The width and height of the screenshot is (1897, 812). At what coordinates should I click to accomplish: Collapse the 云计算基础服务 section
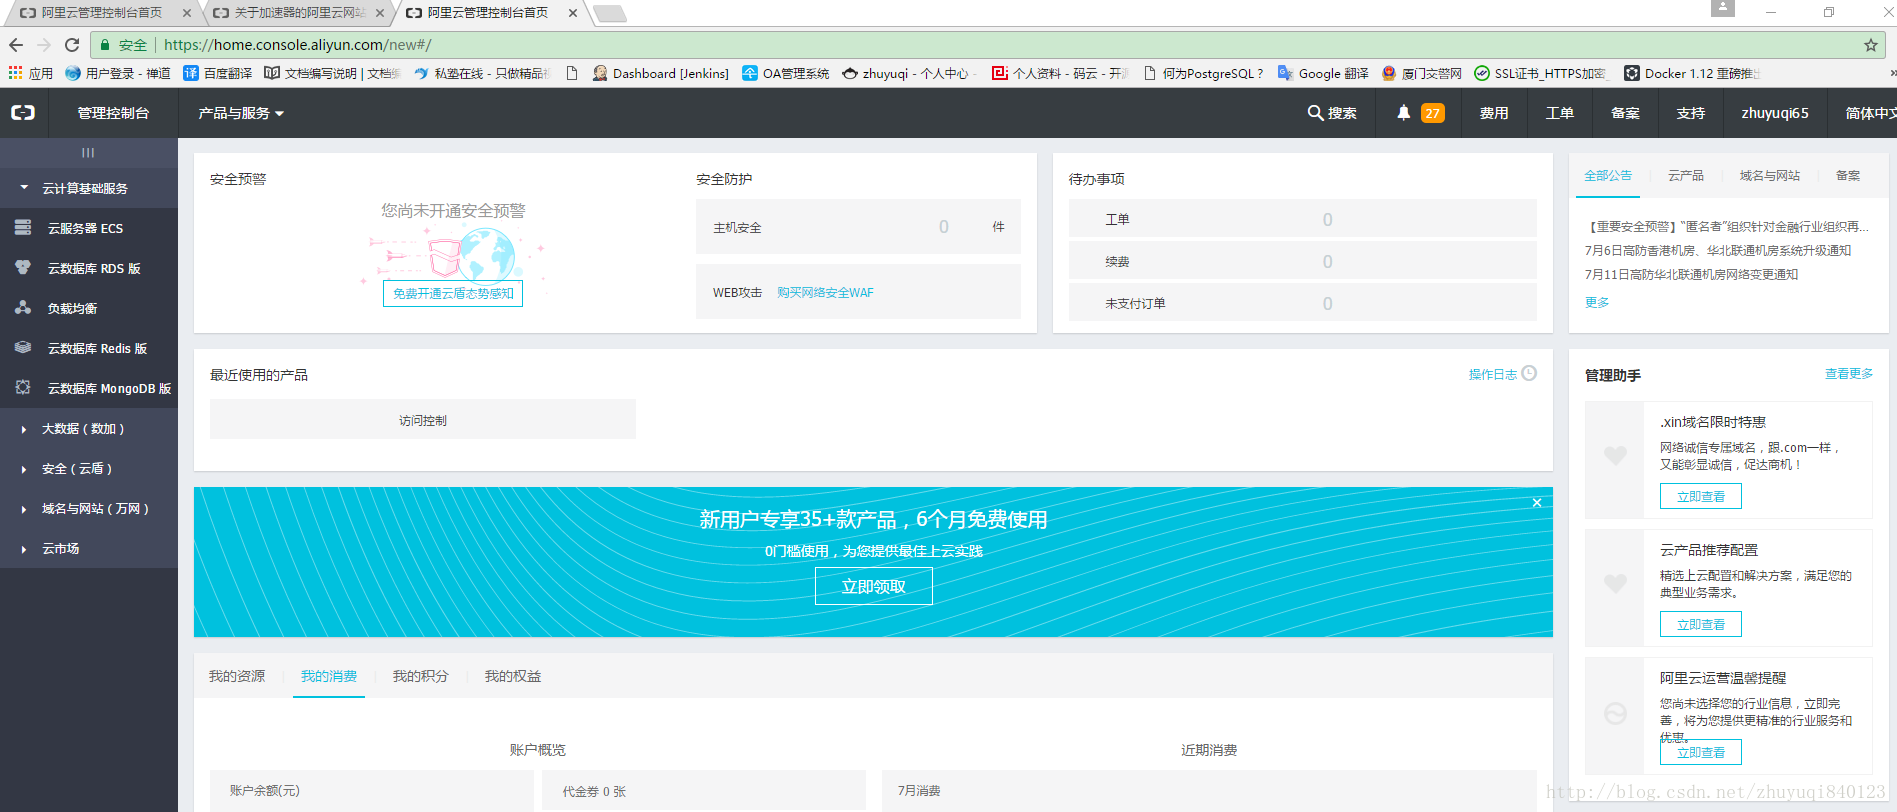click(89, 188)
